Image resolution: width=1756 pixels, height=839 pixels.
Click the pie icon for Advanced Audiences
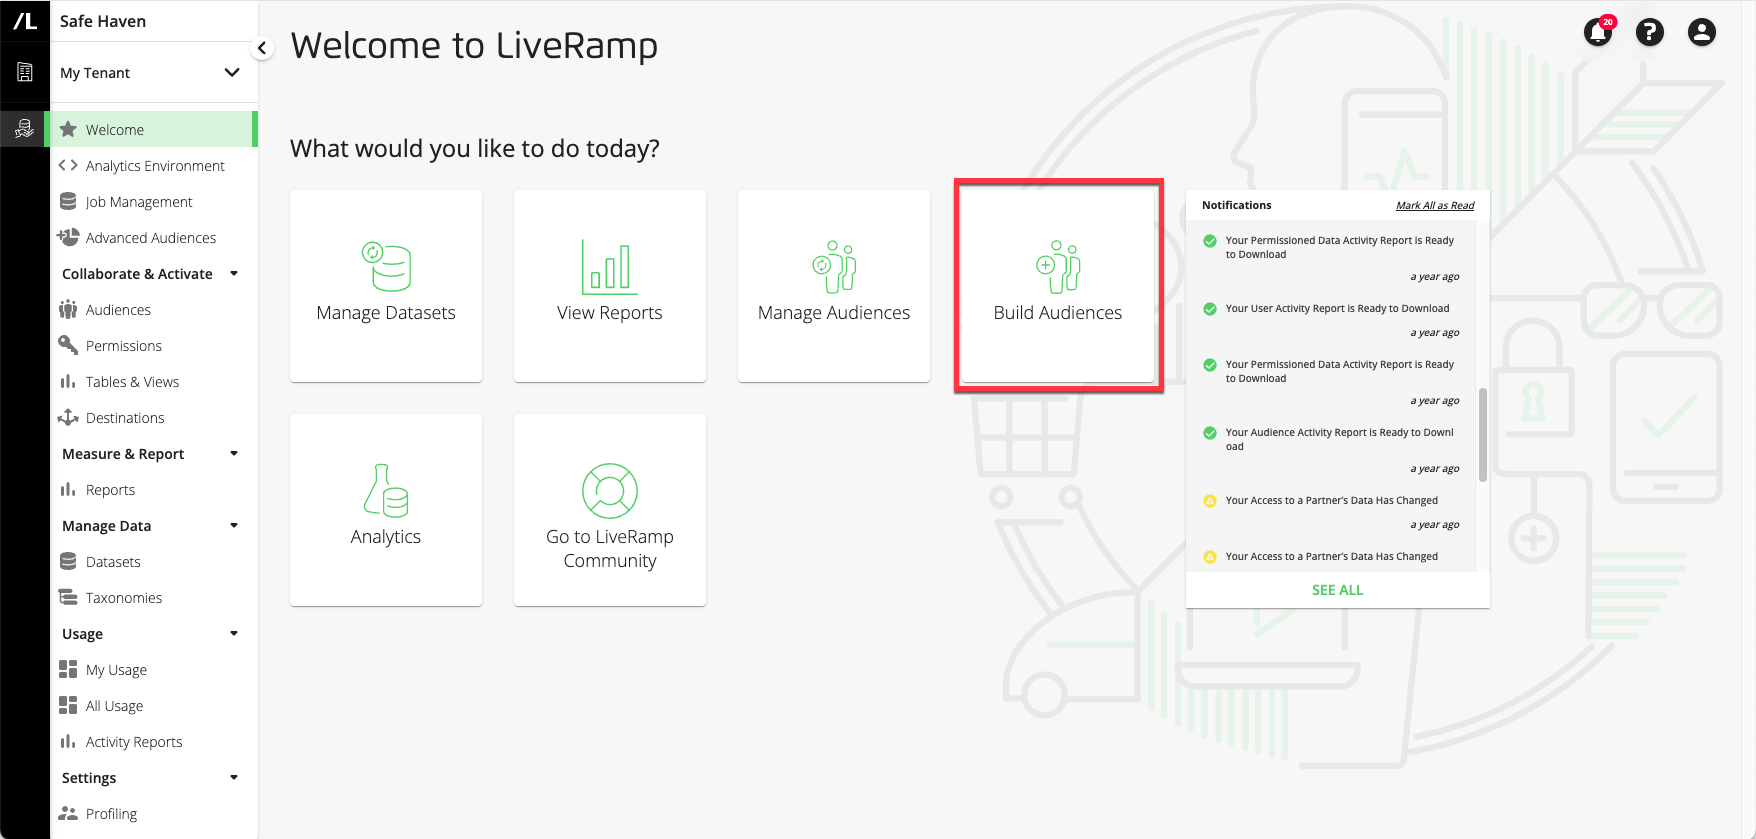[x=68, y=237]
